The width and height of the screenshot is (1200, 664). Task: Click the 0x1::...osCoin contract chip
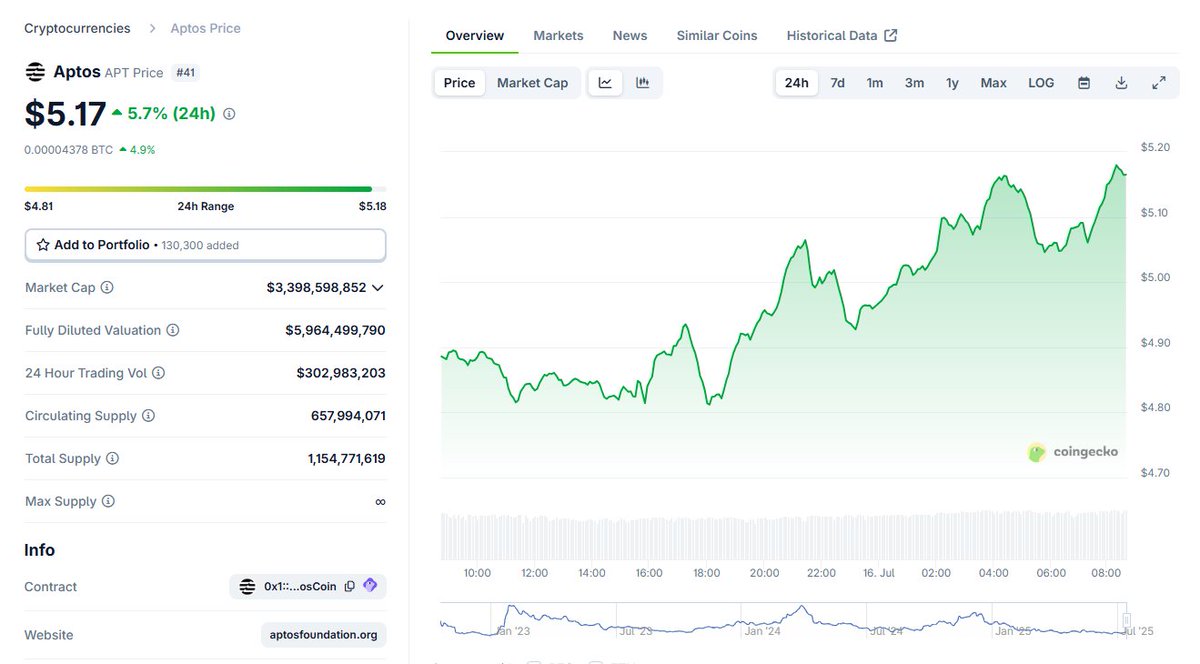[308, 587]
